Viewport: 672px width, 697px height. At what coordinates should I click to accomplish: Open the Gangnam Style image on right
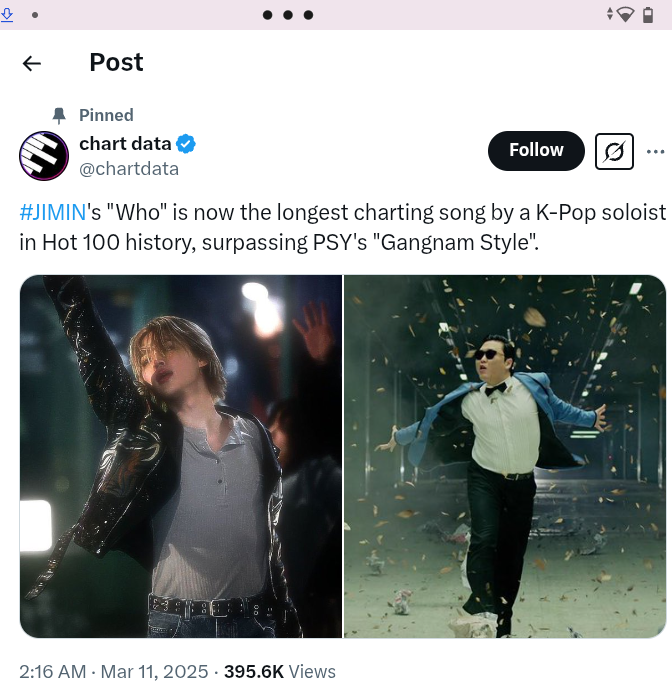(x=505, y=456)
